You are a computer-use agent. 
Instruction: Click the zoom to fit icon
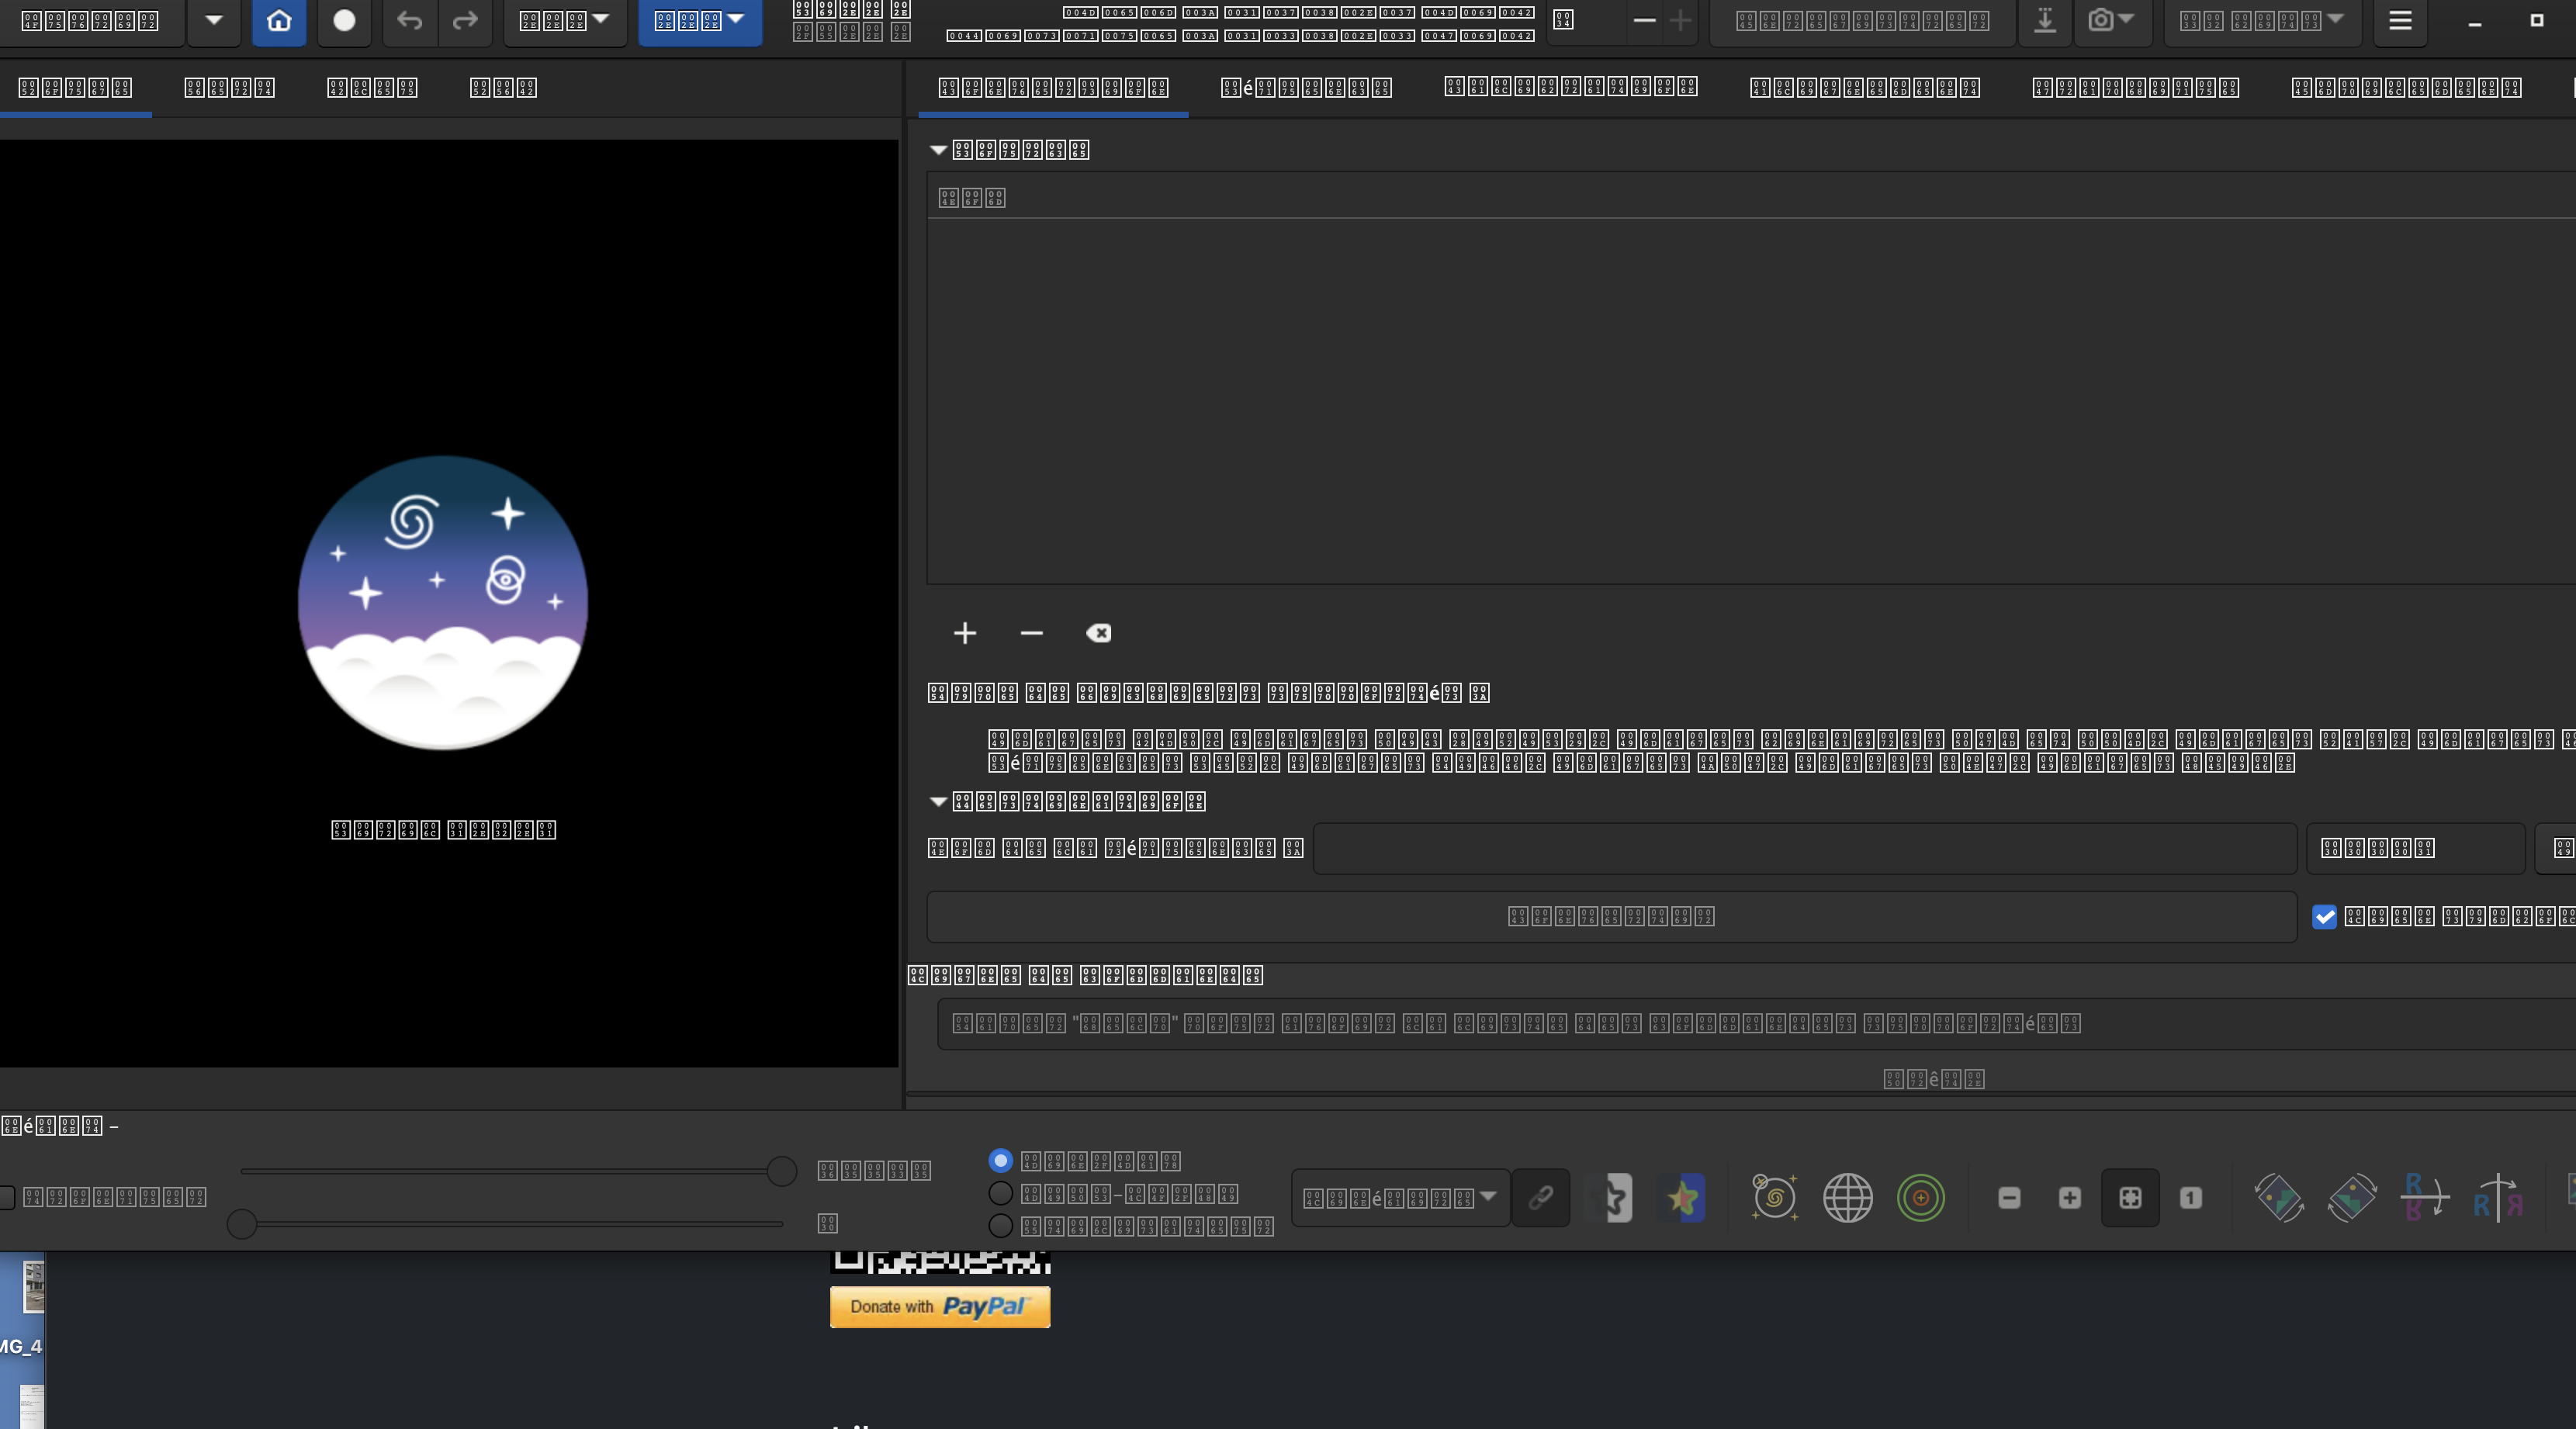coord(2130,1197)
